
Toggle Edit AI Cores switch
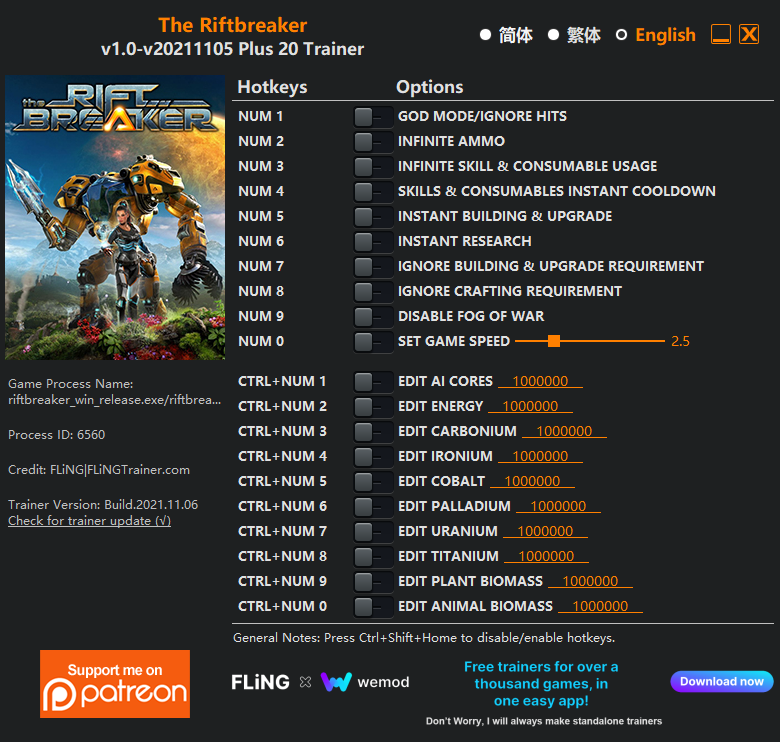point(373,382)
